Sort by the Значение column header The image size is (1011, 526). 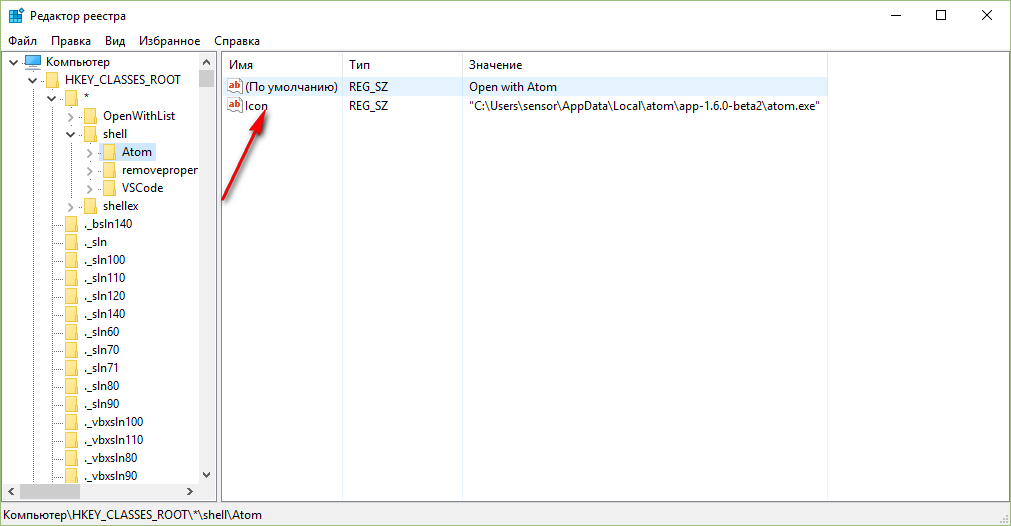(645, 65)
